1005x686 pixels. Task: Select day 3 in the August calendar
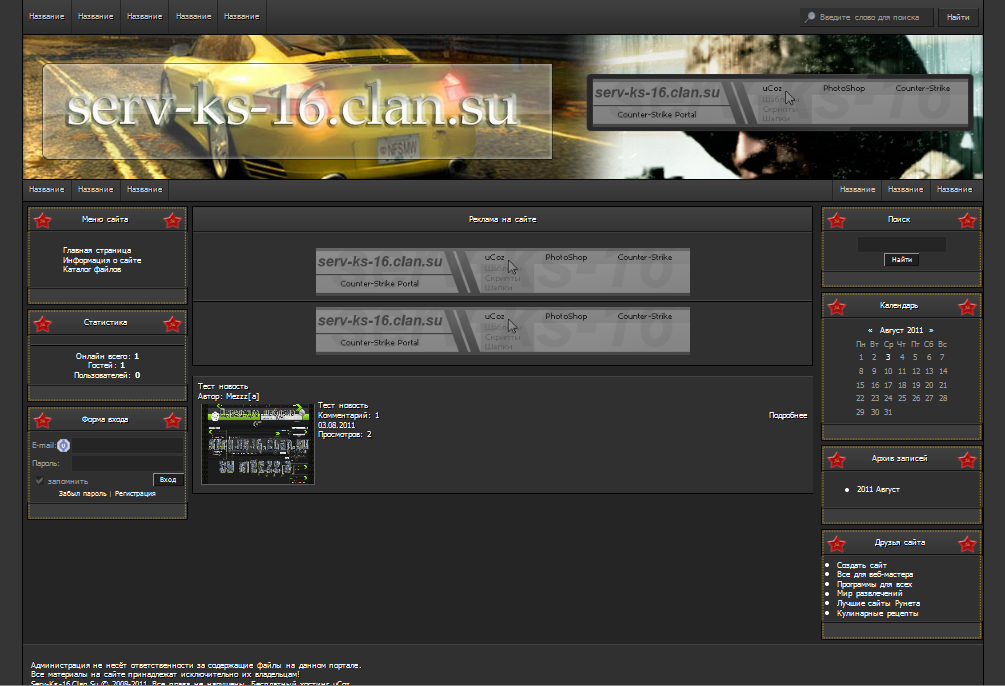click(x=888, y=357)
